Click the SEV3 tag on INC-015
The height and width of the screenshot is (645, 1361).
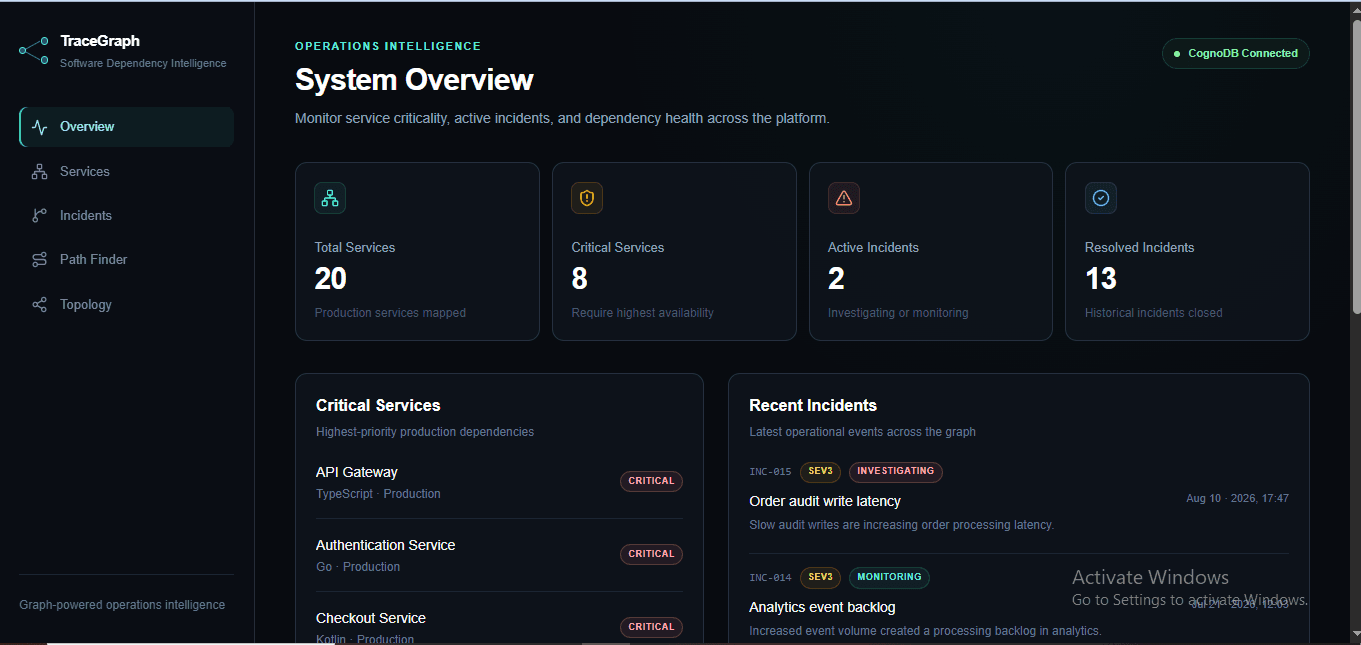820,471
